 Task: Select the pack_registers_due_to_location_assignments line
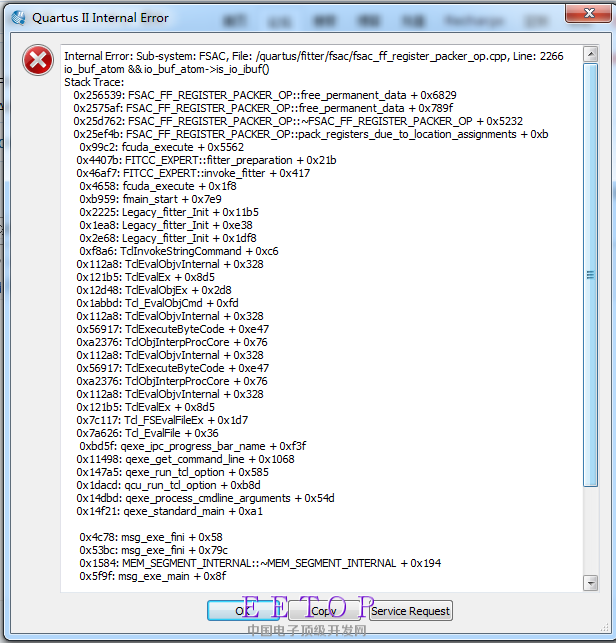311,134
